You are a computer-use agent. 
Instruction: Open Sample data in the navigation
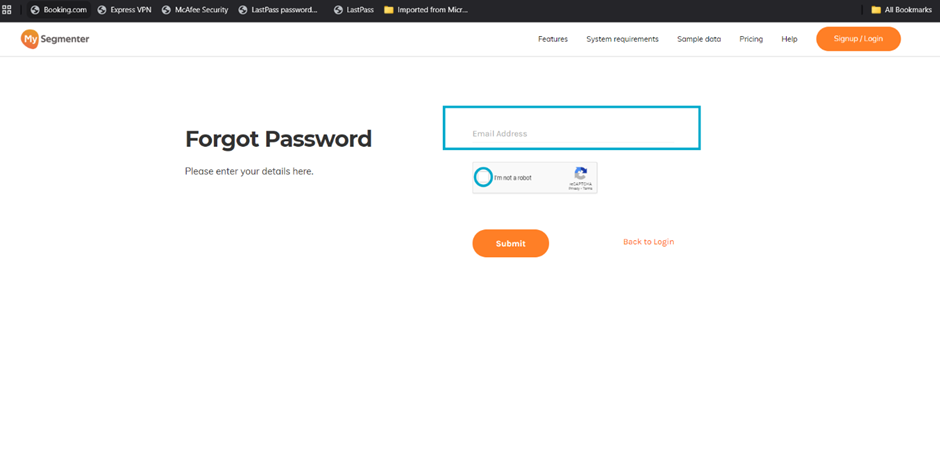tap(699, 39)
